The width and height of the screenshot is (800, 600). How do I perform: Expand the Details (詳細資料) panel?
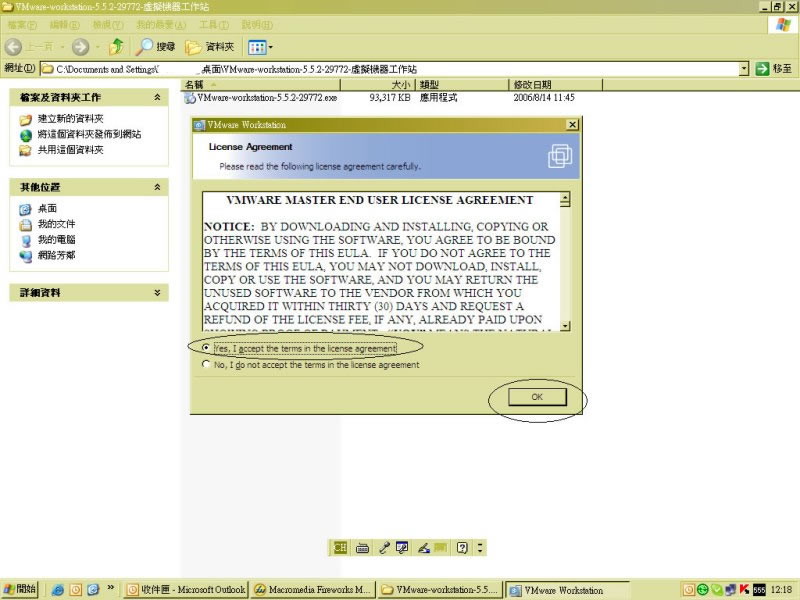158,292
